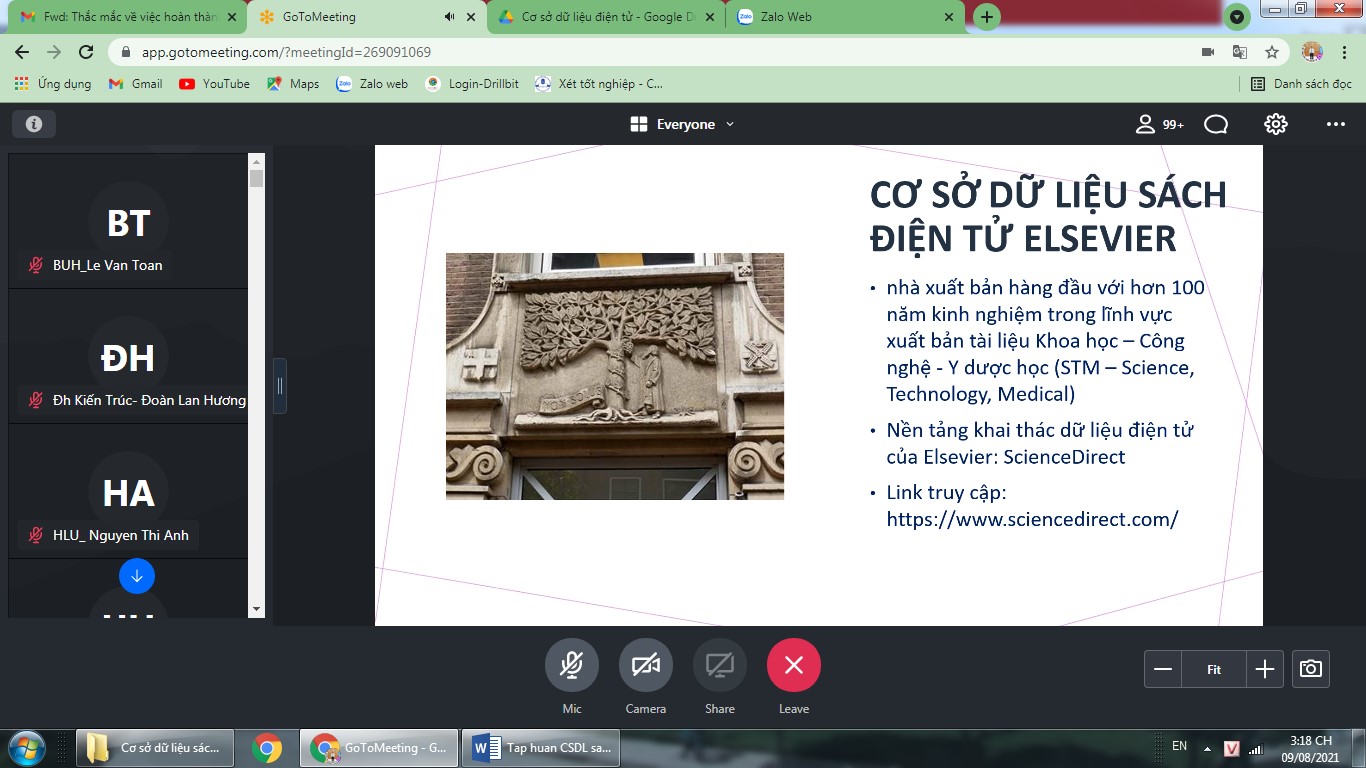This screenshot has width=1366, height=768.
Task: Unmute the microphone with Mic button
Action: 572,665
